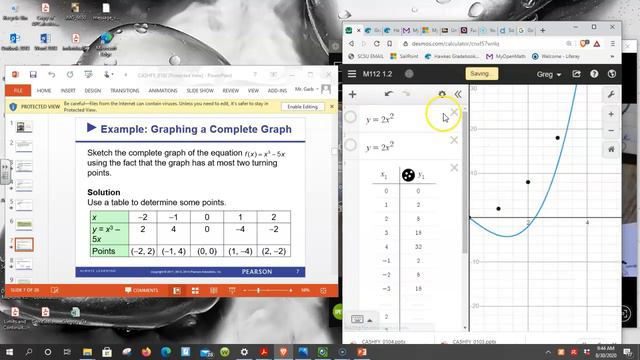The width and height of the screenshot is (640, 360).
Task: Show the Desmos on-screen keypad
Action: pos(357,319)
